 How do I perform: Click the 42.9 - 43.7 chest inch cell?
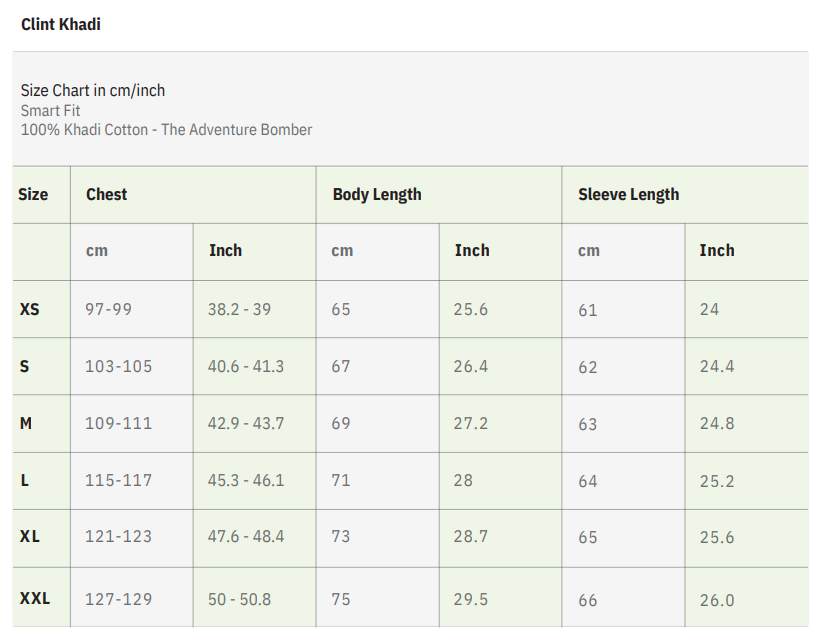pos(246,423)
